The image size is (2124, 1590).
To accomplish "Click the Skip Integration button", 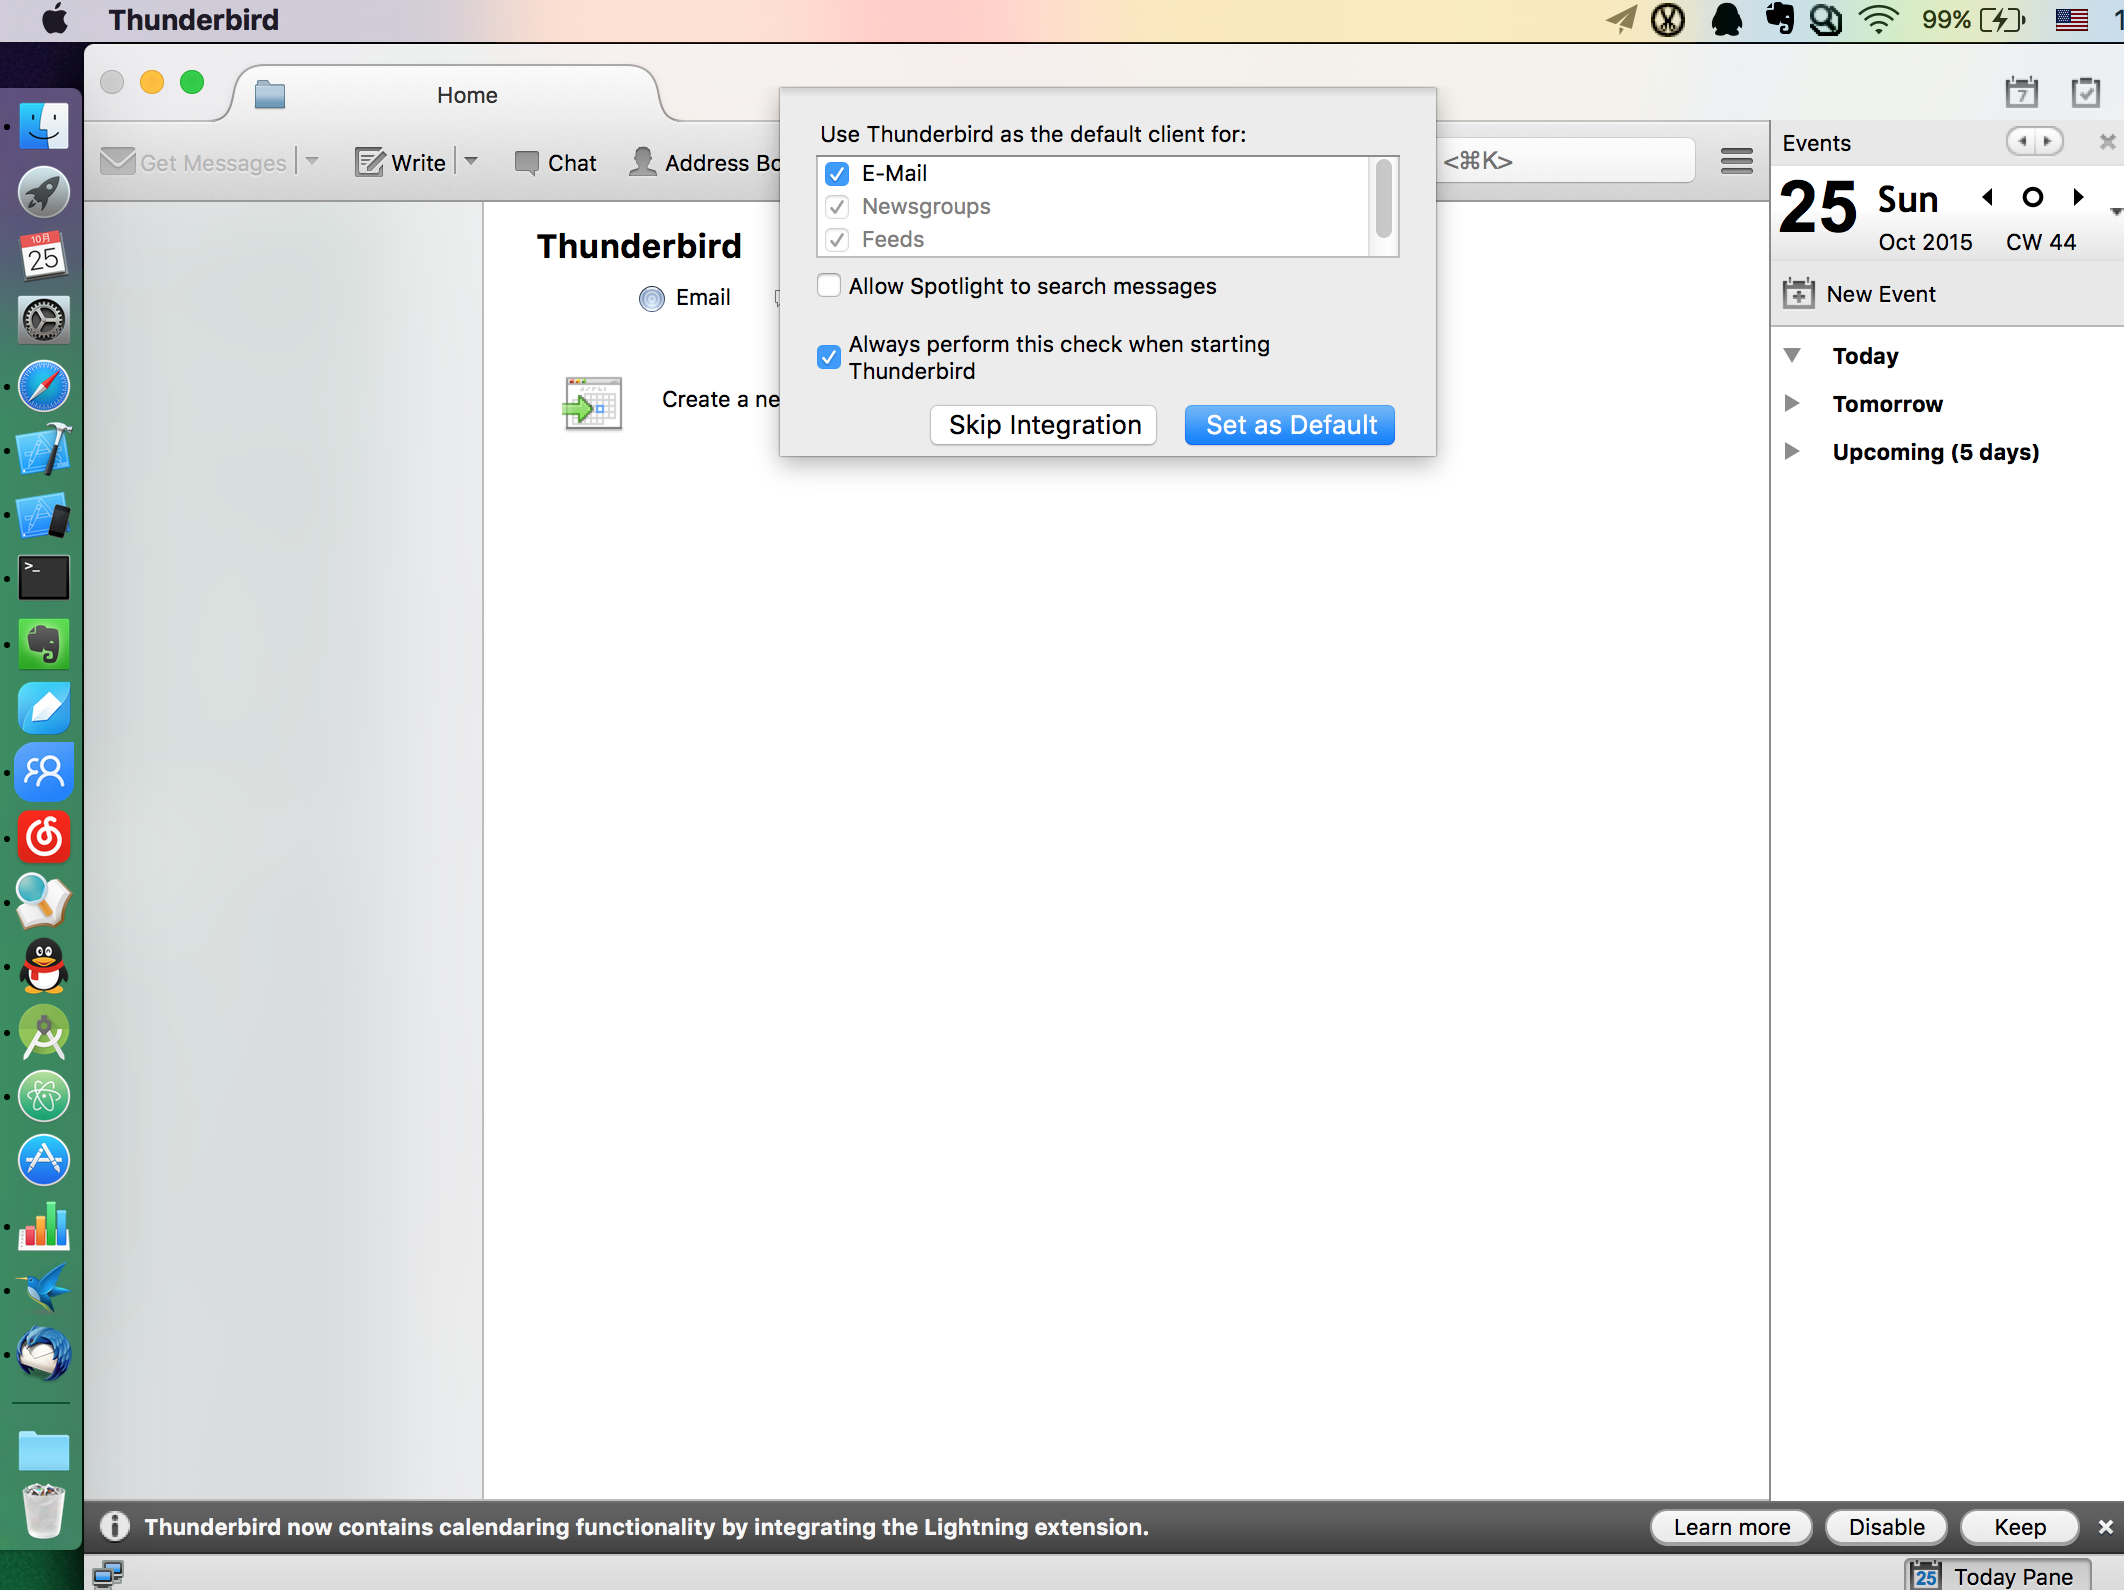I will (x=1044, y=425).
